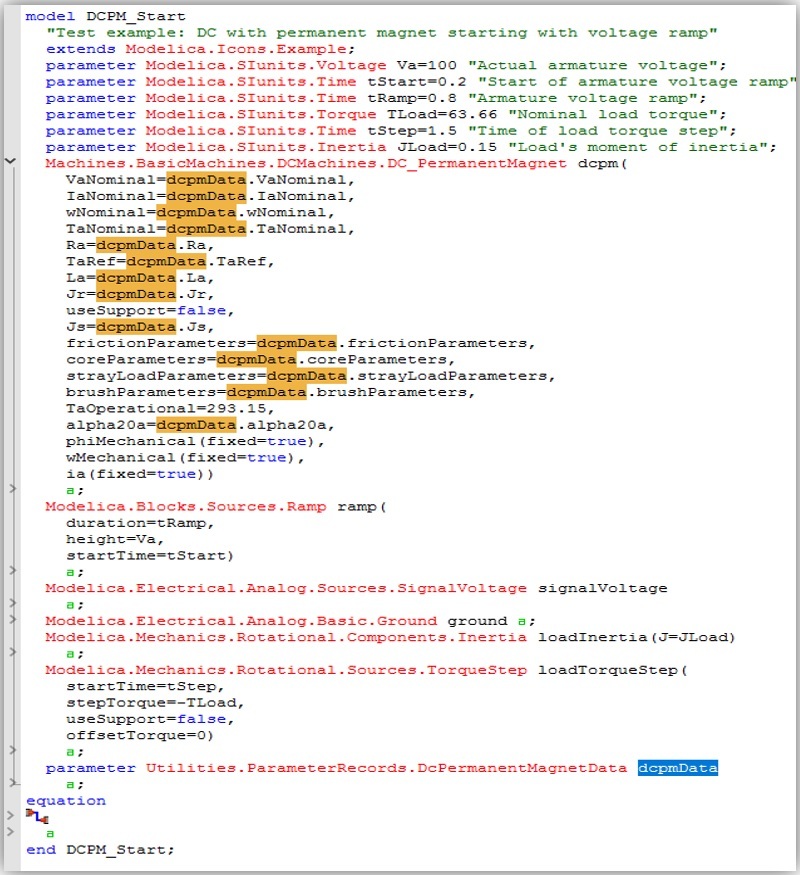Image resolution: width=800 pixels, height=875 pixels.
Task: Click the TorqueStep class type reference
Action: (286, 670)
